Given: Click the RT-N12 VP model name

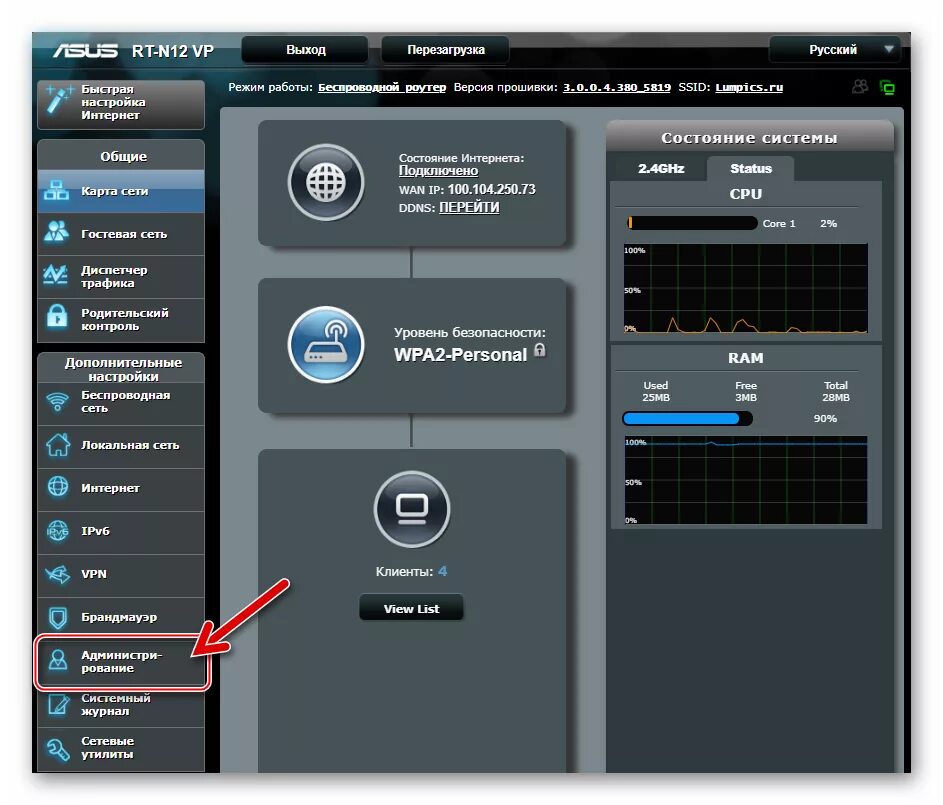Looking at the screenshot, I should (x=173, y=51).
